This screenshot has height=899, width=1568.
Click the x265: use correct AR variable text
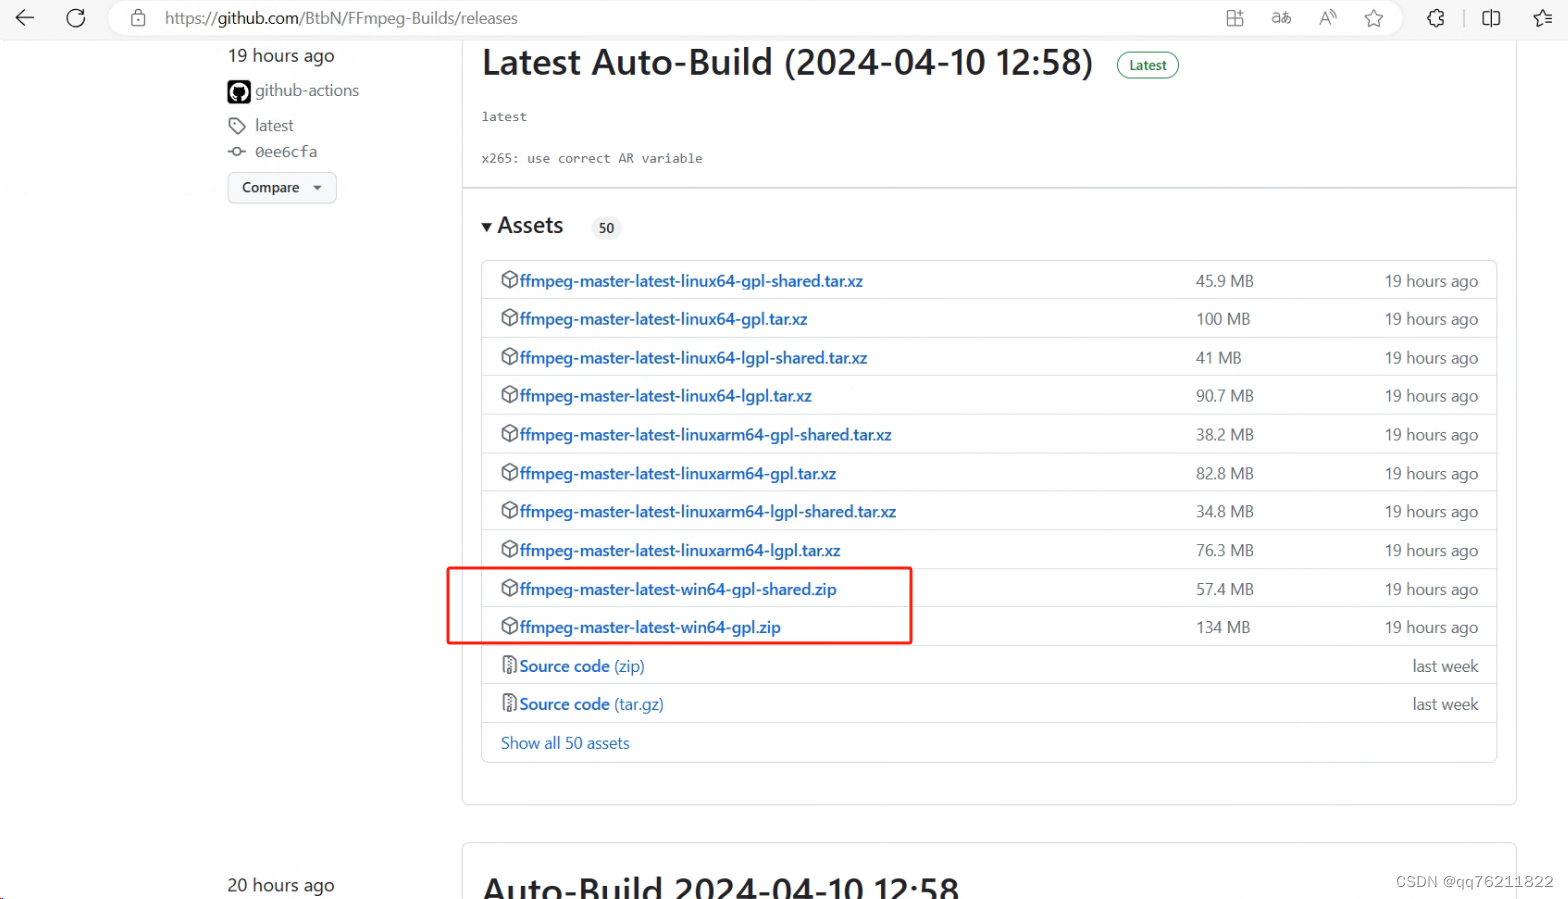592,158
